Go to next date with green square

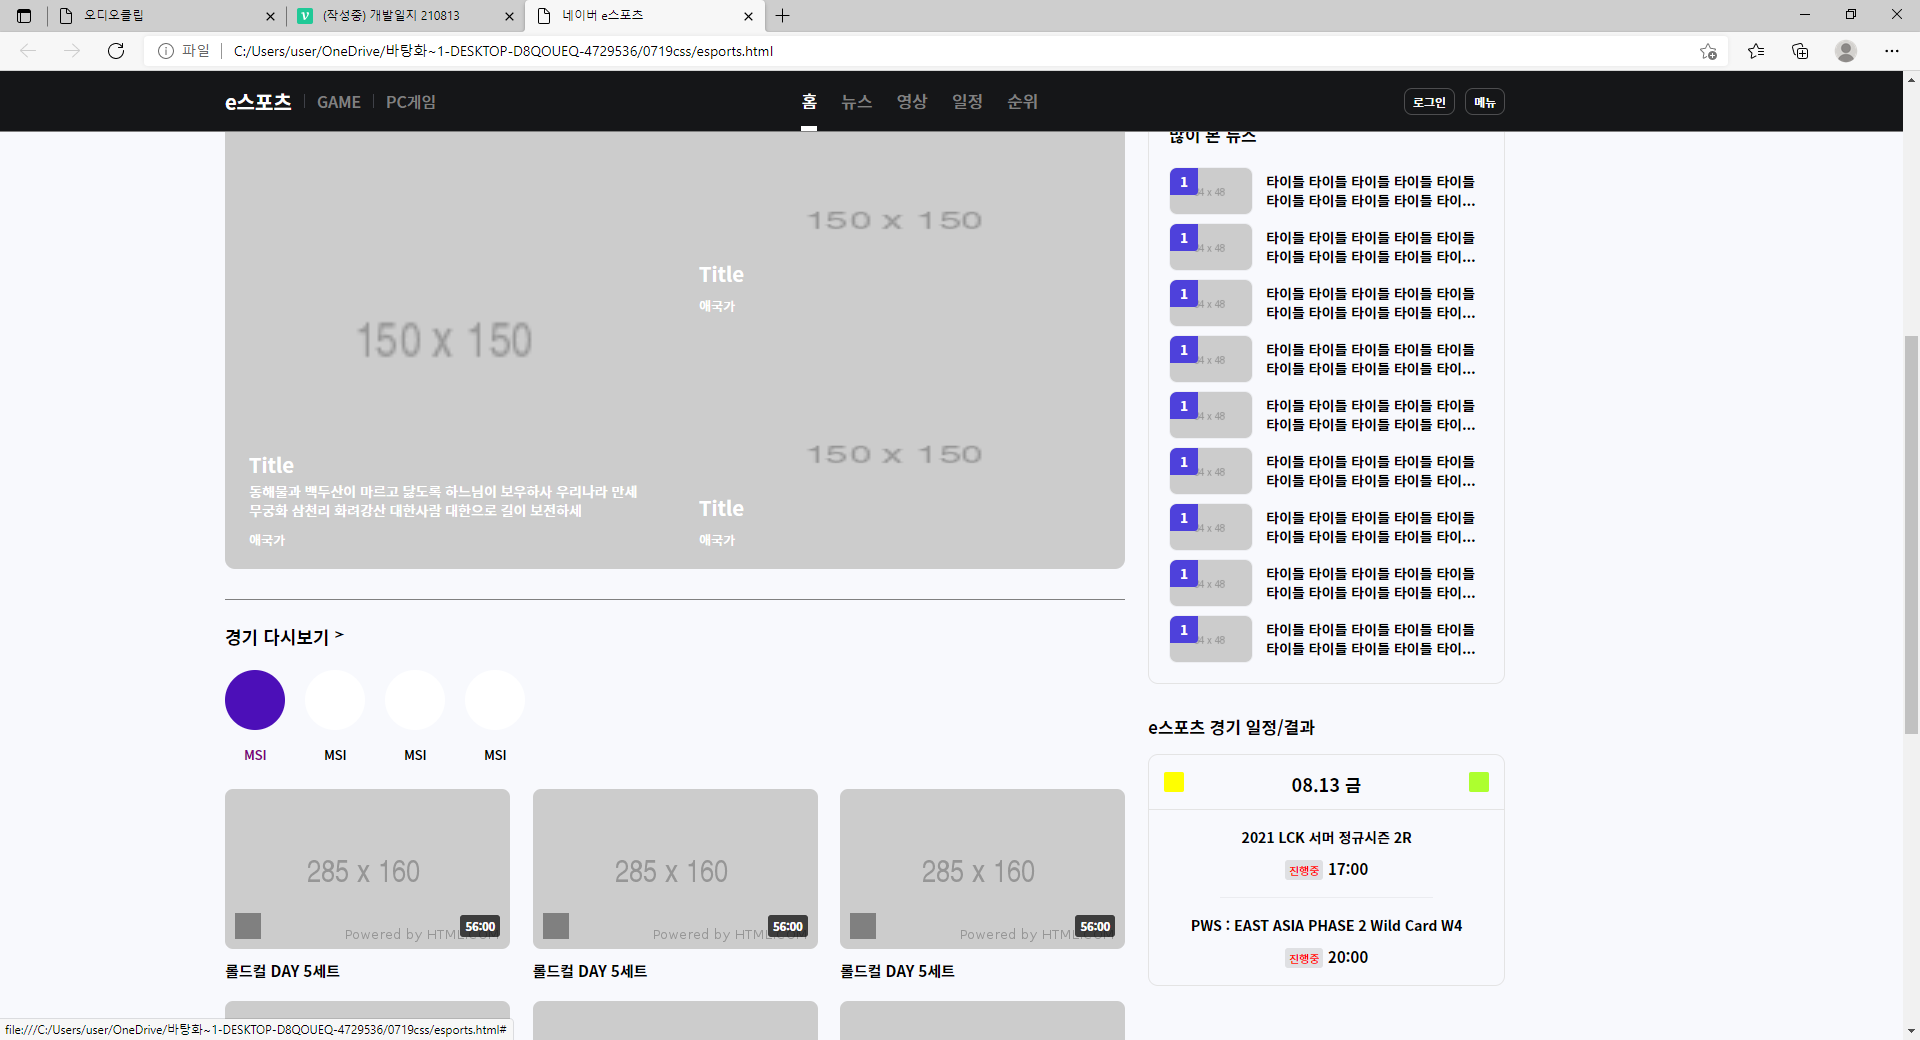(x=1478, y=782)
